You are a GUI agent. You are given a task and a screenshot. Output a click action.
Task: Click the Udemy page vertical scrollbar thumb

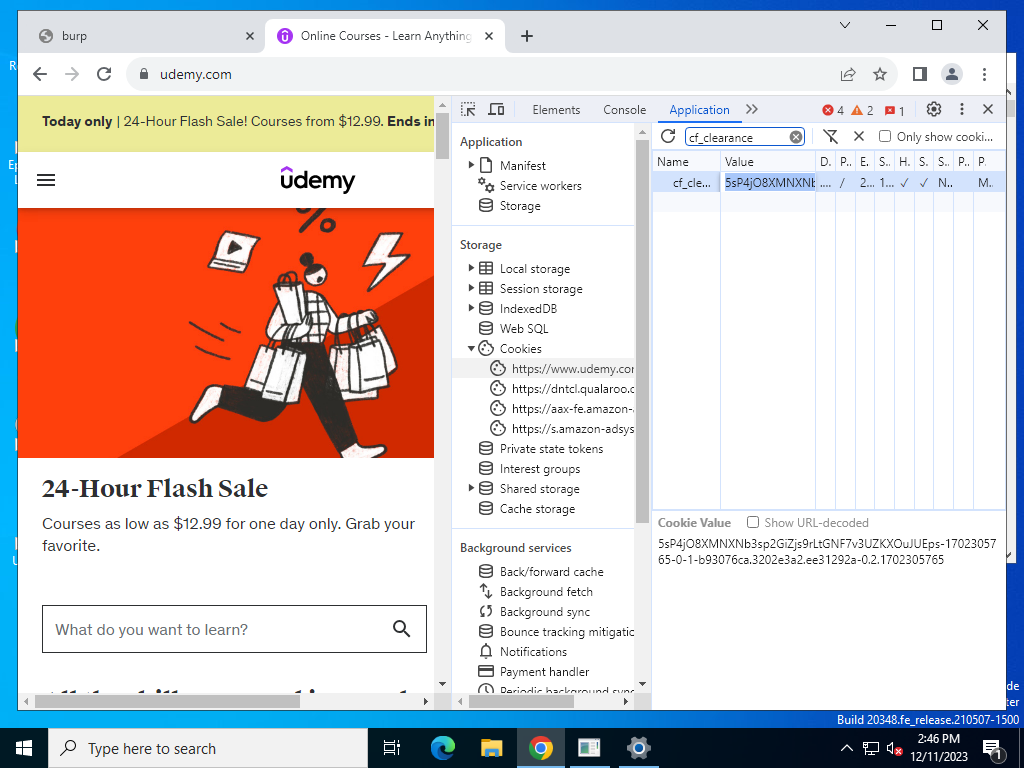pos(442,136)
